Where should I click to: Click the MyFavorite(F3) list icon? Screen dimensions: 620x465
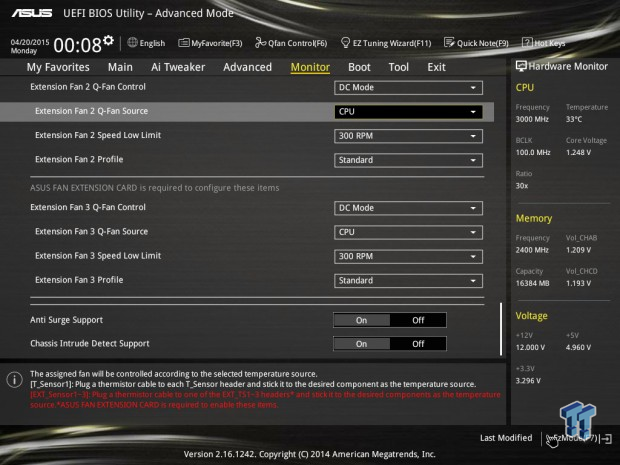click(183, 43)
